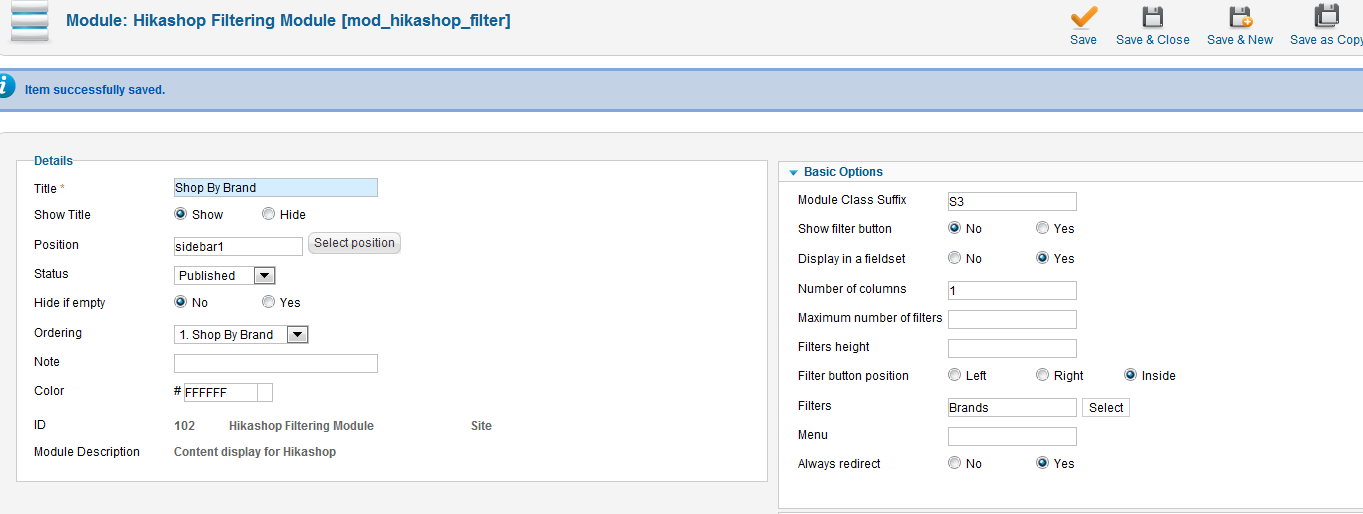Click the Number of columns field
Image resolution: width=1363 pixels, height=514 pixels.
tap(1012, 290)
